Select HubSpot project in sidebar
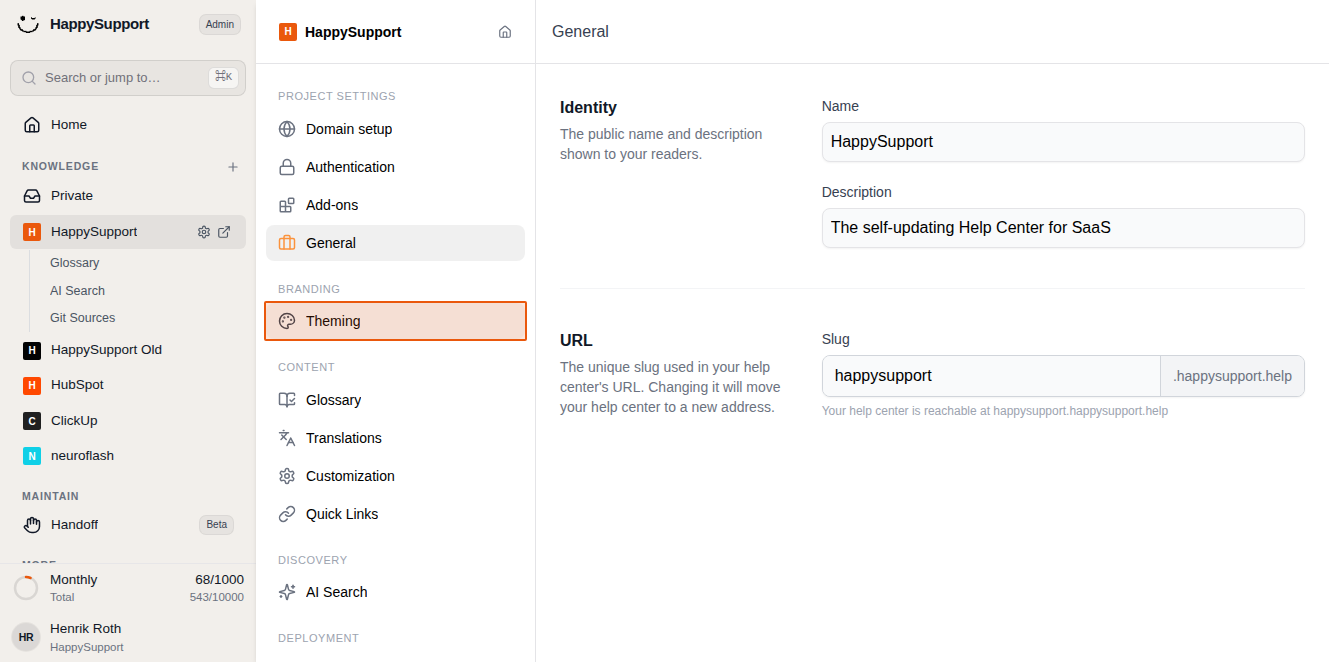Image resolution: width=1329 pixels, height=662 pixels. (x=128, y=385)
